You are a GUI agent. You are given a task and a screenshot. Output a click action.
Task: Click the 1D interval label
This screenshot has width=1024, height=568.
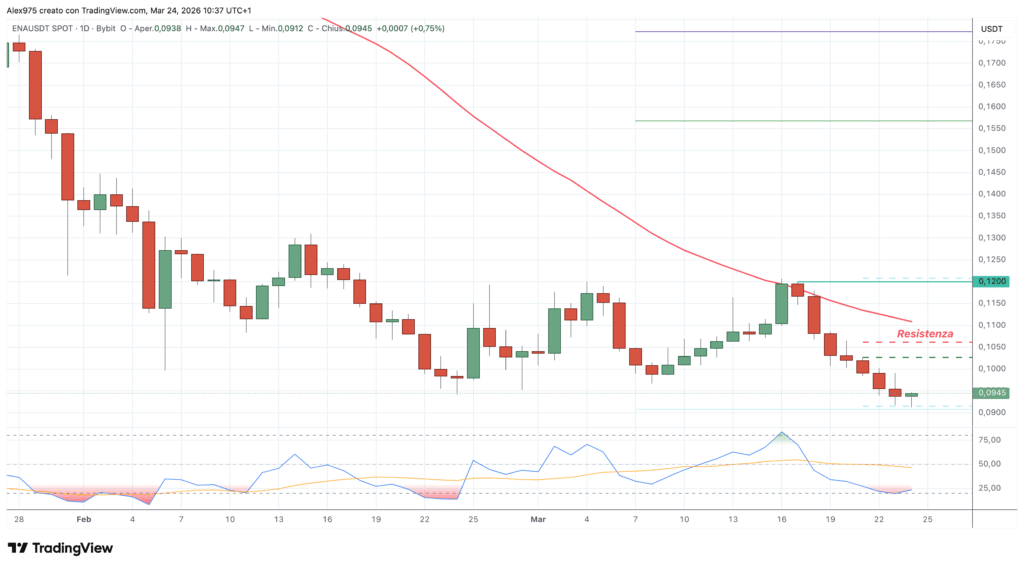(85, 29)
